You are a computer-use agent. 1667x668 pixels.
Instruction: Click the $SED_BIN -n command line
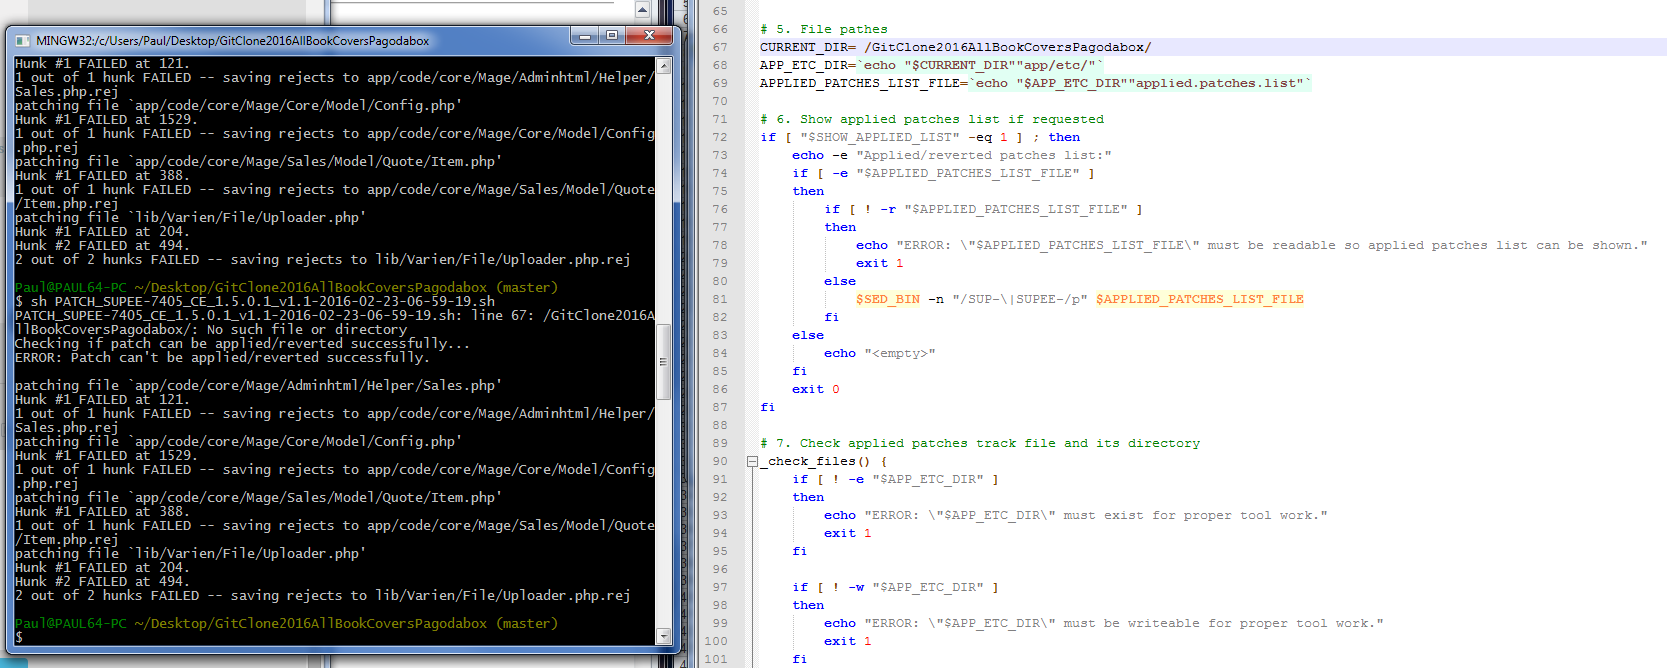[x=1080, y=299]
